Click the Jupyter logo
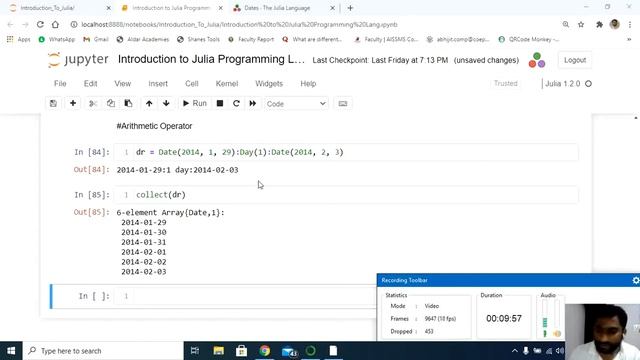This screenshot has height=360, width=640. pyautogui.click(x=78, y=60)
